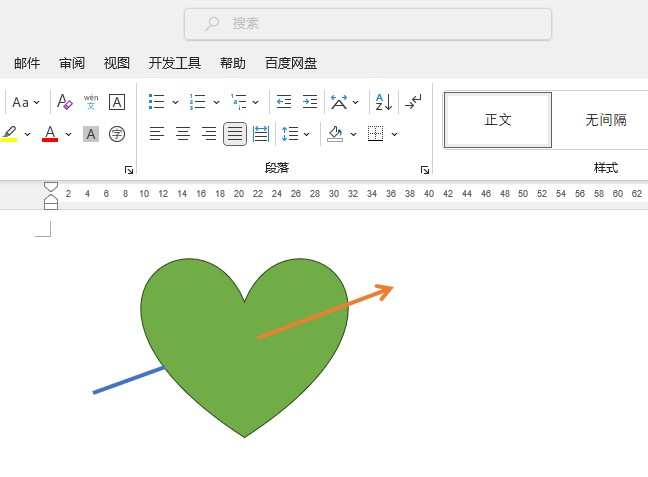Apply distributed alignment
This screenshot has width=648, height=477.
(261, 134)
